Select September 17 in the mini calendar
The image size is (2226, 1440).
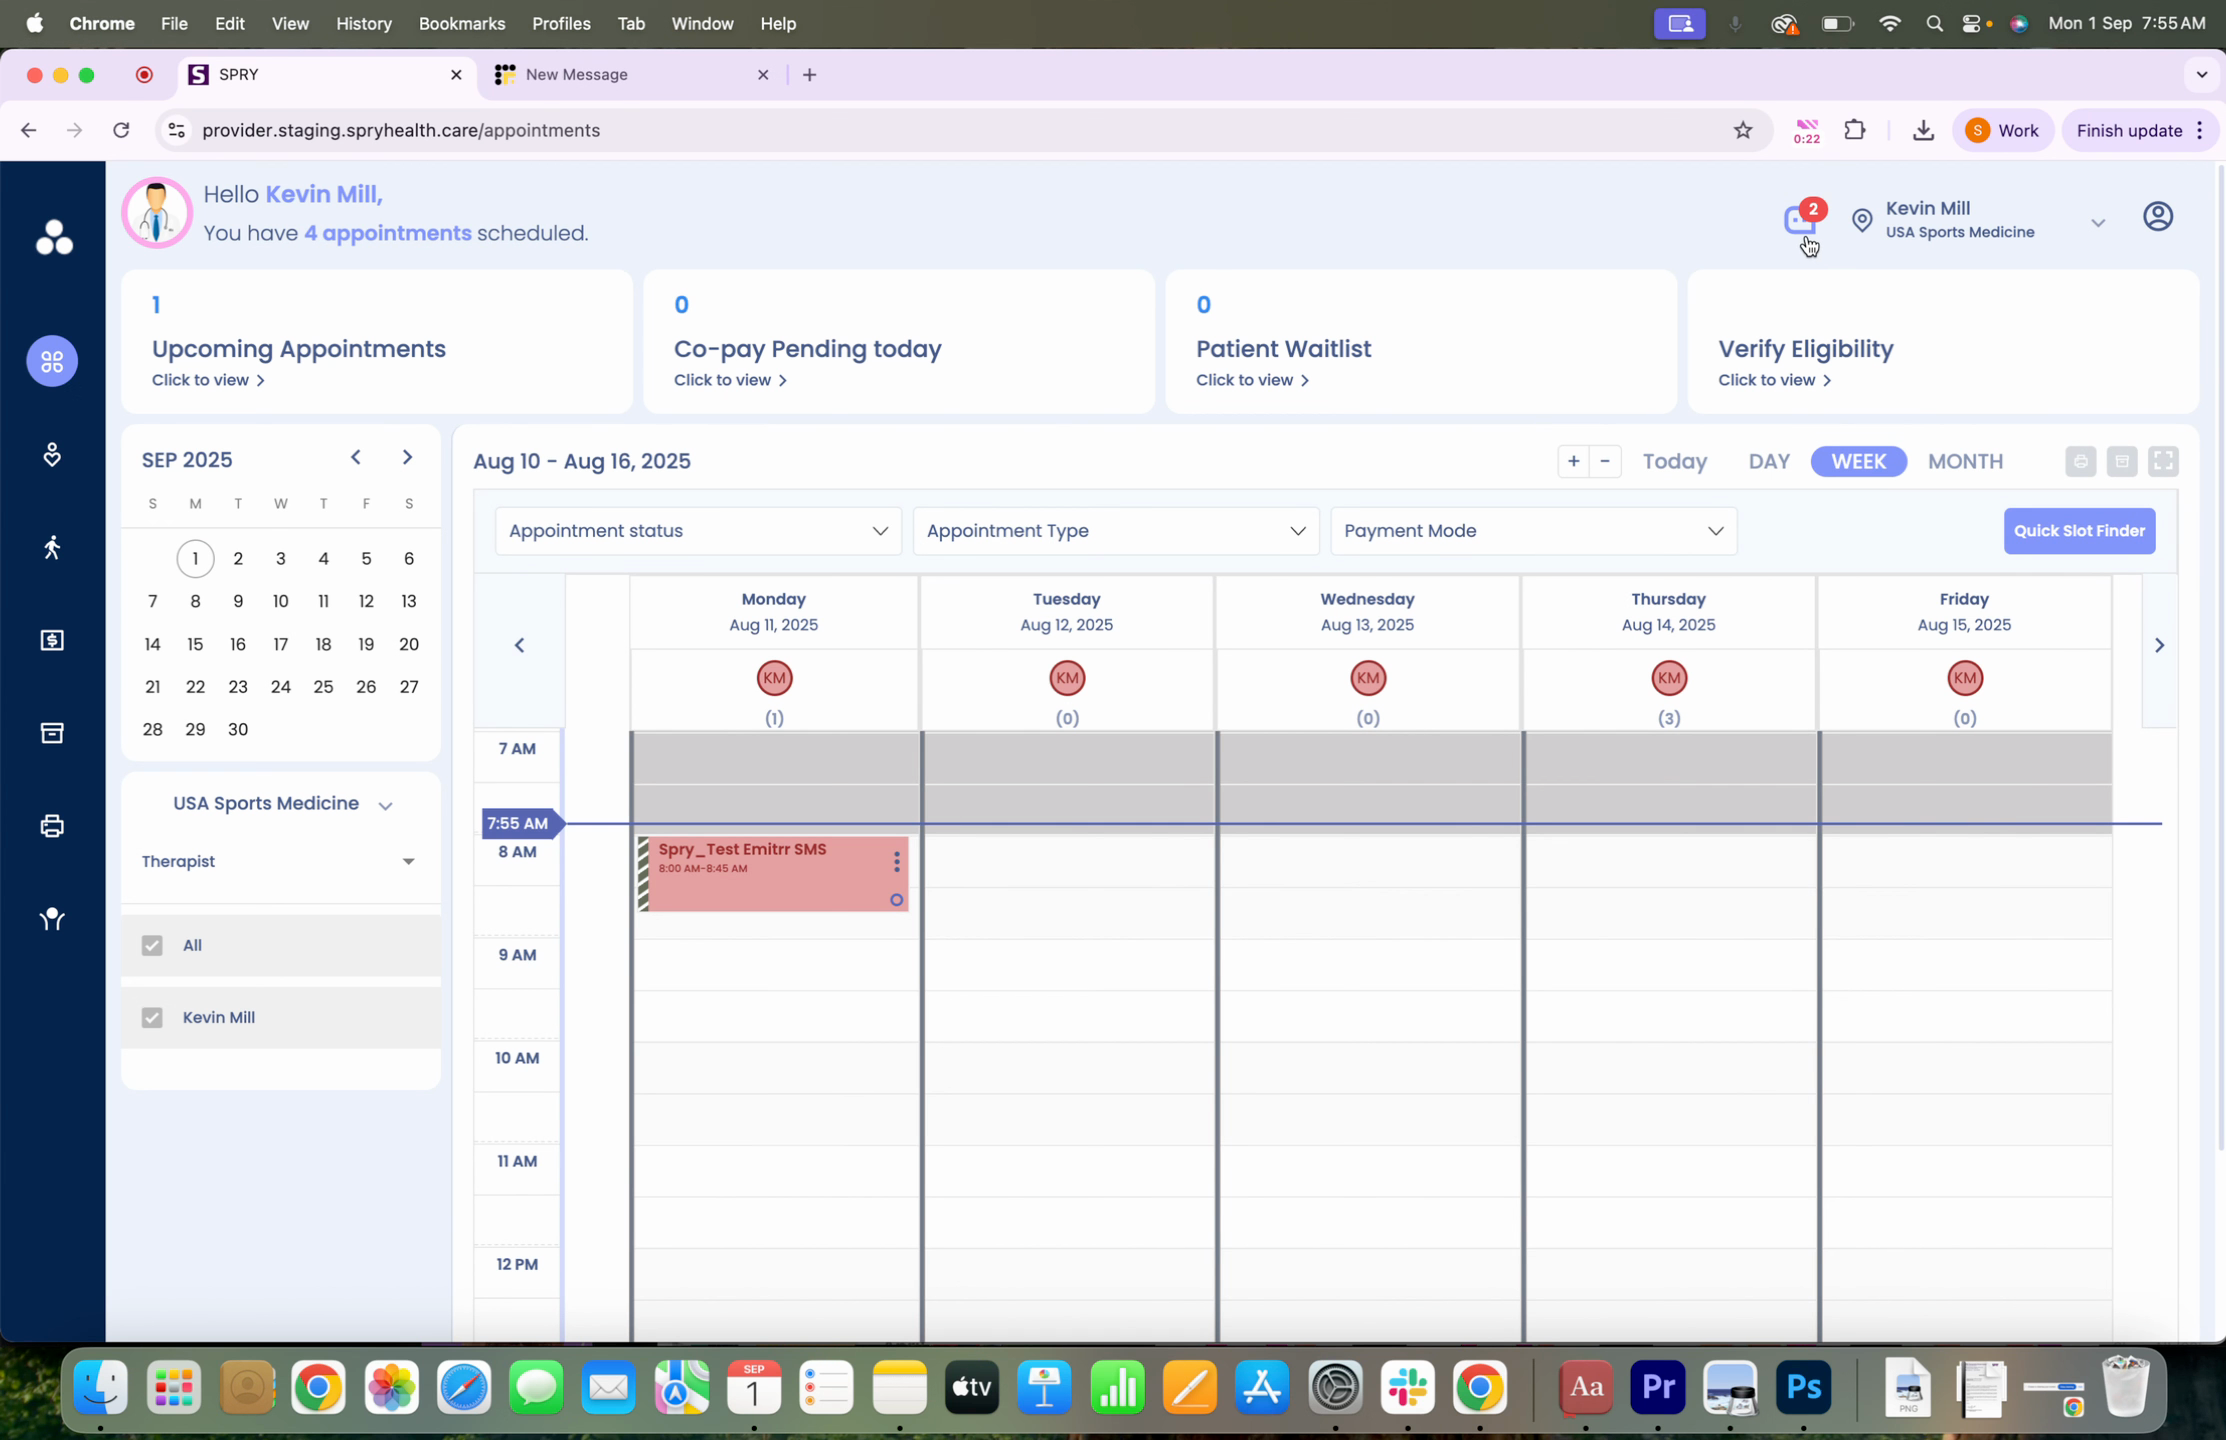[x=280, y=644]
